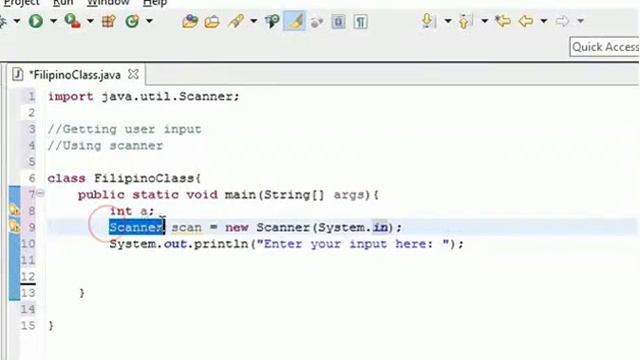Click the Open Type icon
This screenshot has width=640, height=360.
tap(190, 21)
